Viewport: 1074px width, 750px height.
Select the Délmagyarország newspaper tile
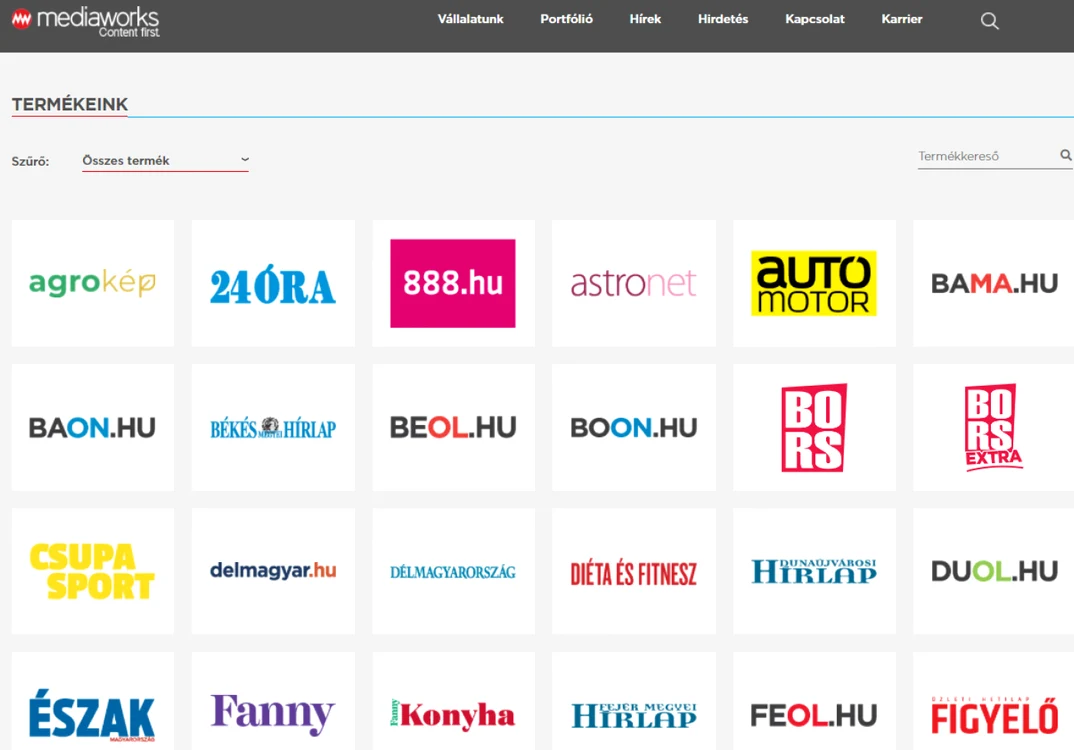tap(453, 571)
